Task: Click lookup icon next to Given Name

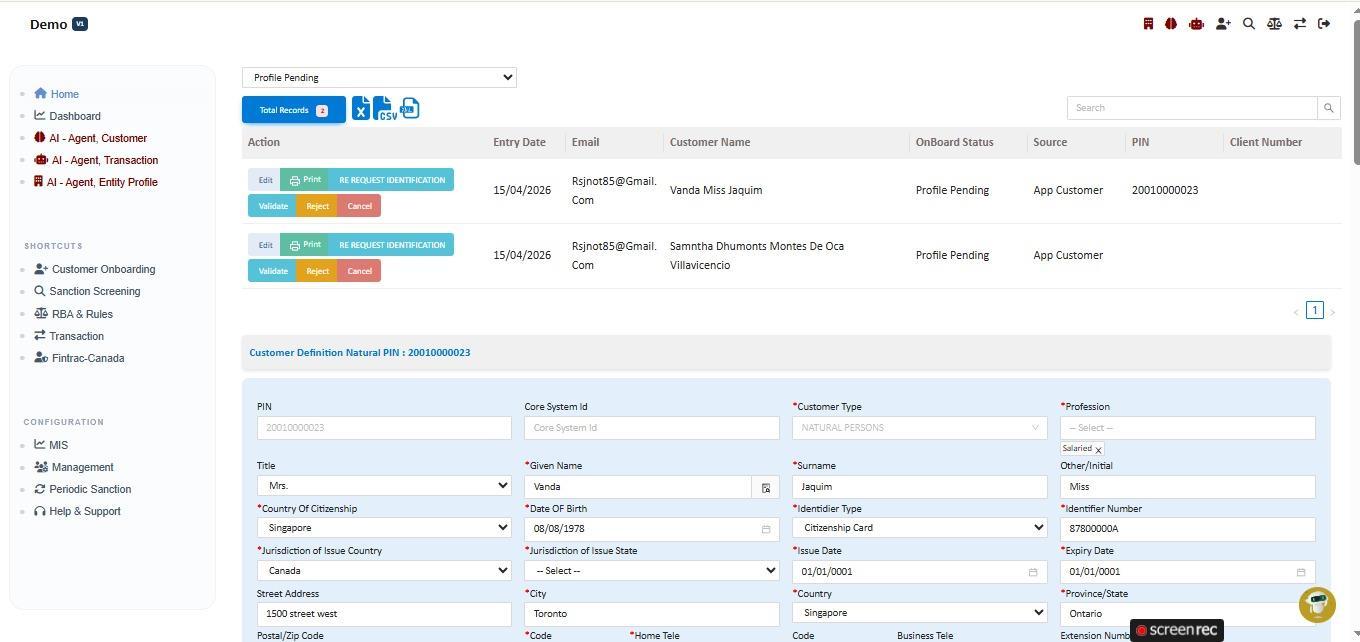Action: 766,487
